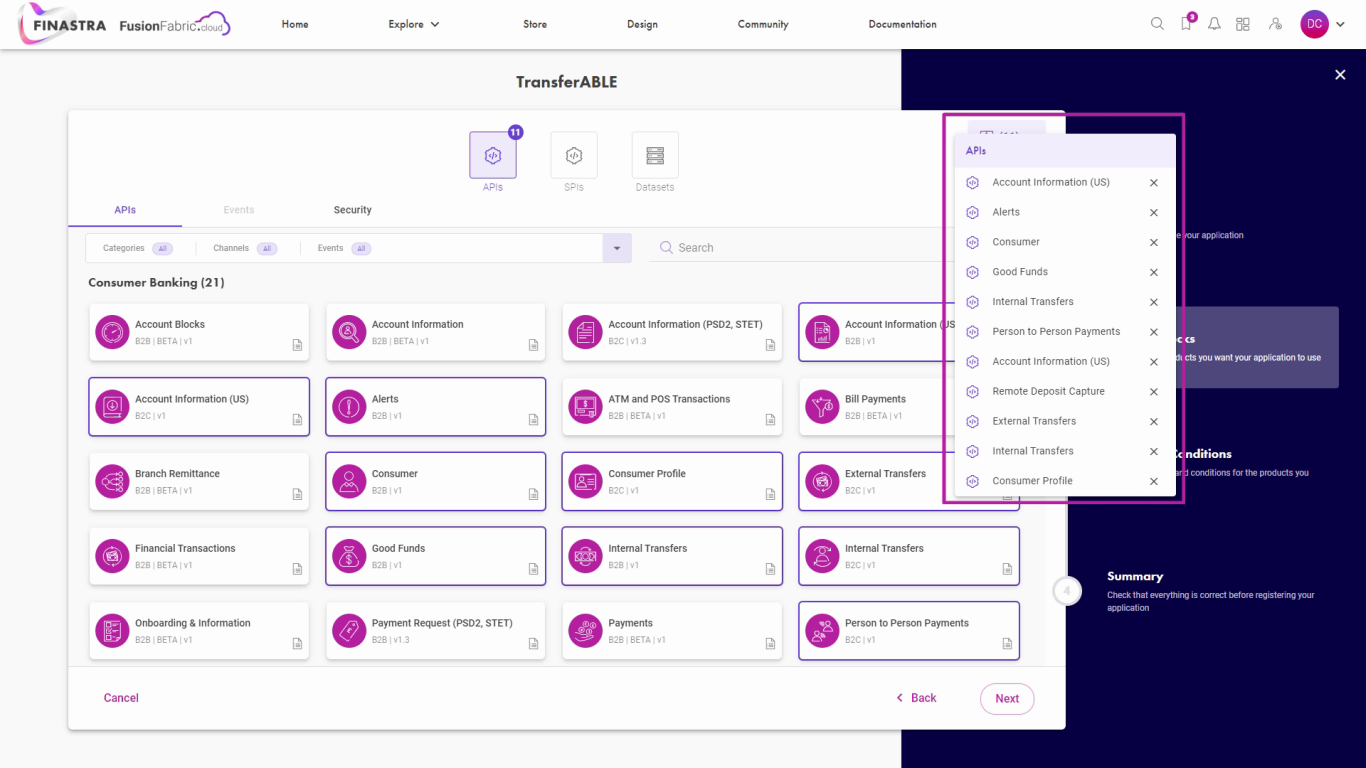
Task: Open documentation icon on Good Funds card
Action: pyautogui.click(x=534, y=569)
